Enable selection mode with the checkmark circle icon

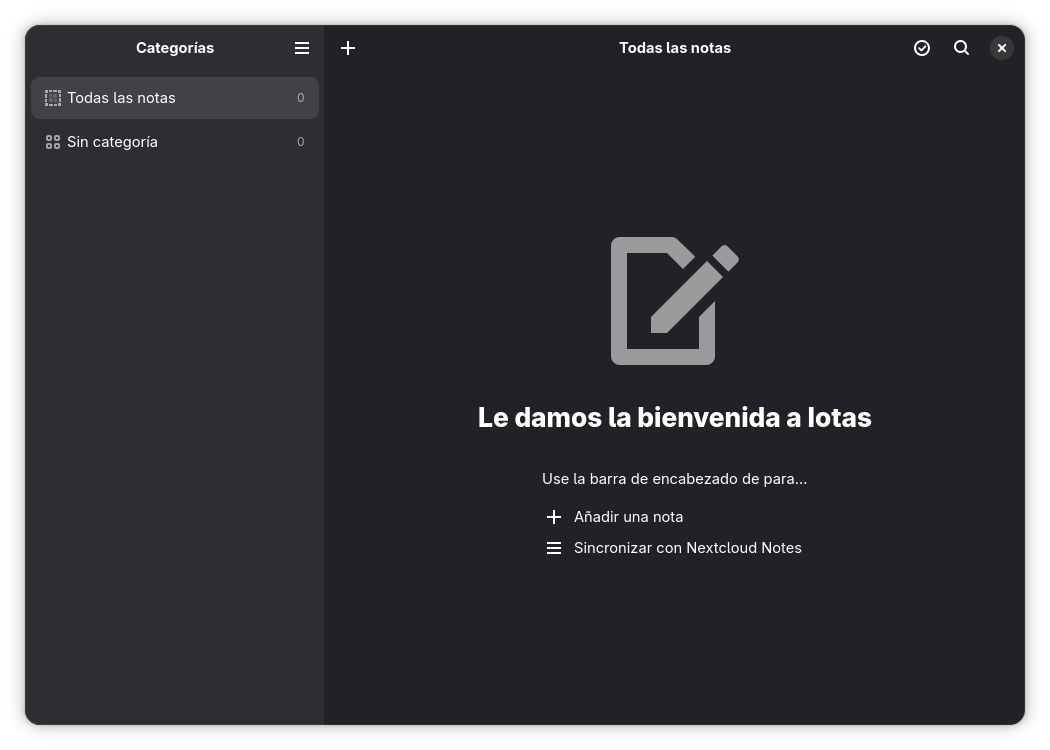tap(922, 48)
